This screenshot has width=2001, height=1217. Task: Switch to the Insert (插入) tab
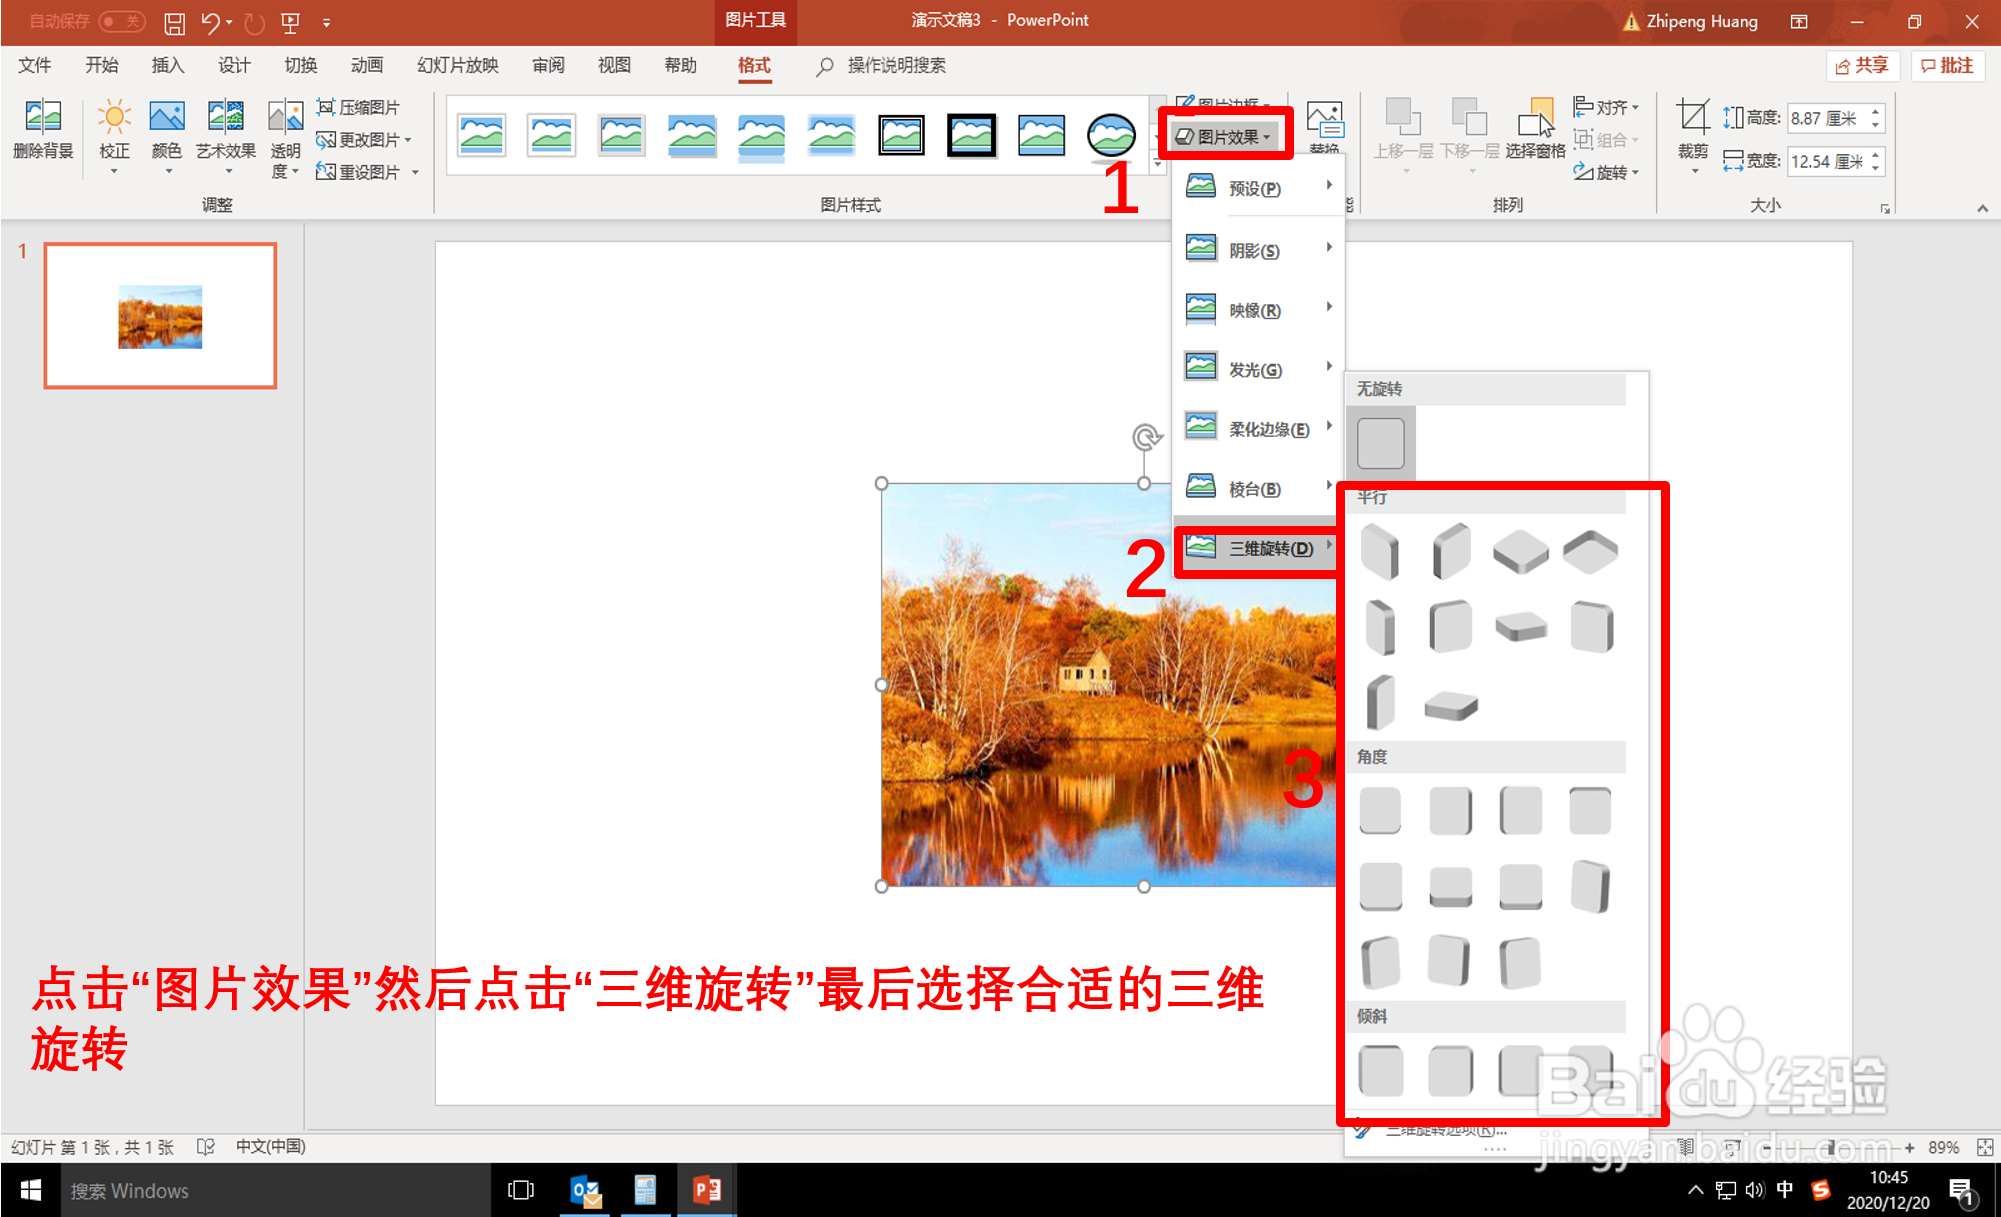pyautogui.click(x=167, y=66)
